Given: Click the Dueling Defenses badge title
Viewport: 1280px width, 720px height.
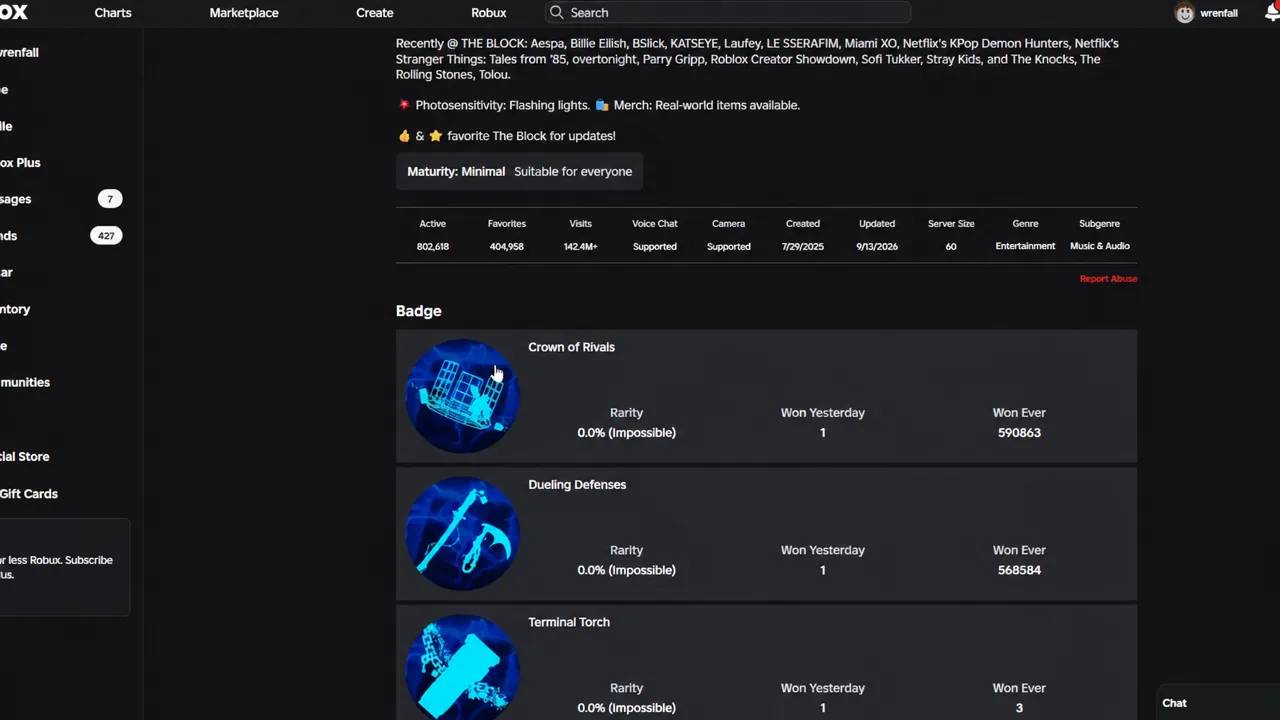Looking at the screenshot, I should pos(577,485).
